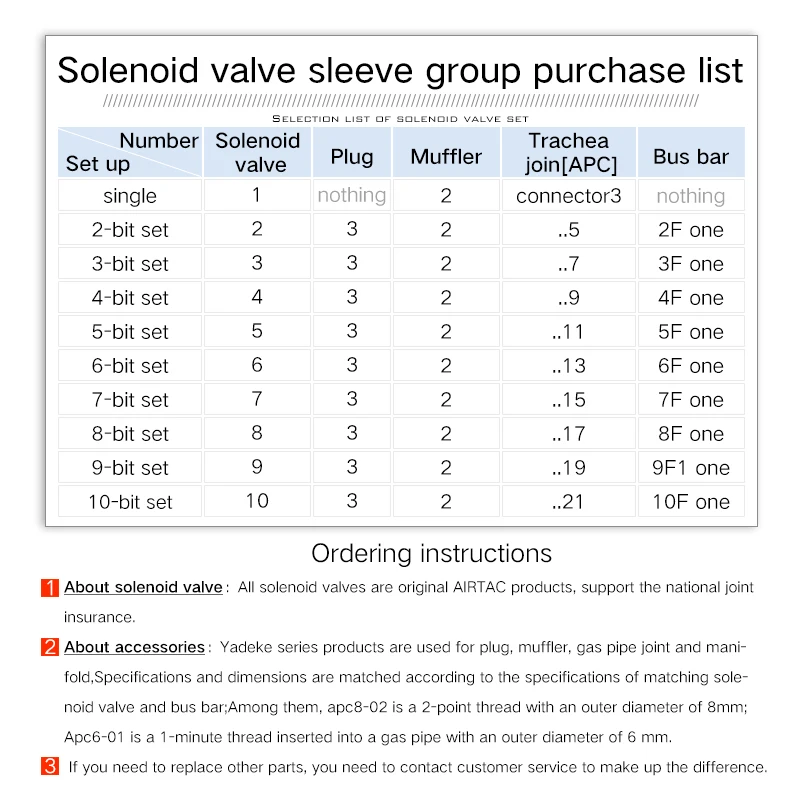This screenshot has width=800, height=800.
Task: Select the 9F1 one bus bar cell
Action: 691,468
